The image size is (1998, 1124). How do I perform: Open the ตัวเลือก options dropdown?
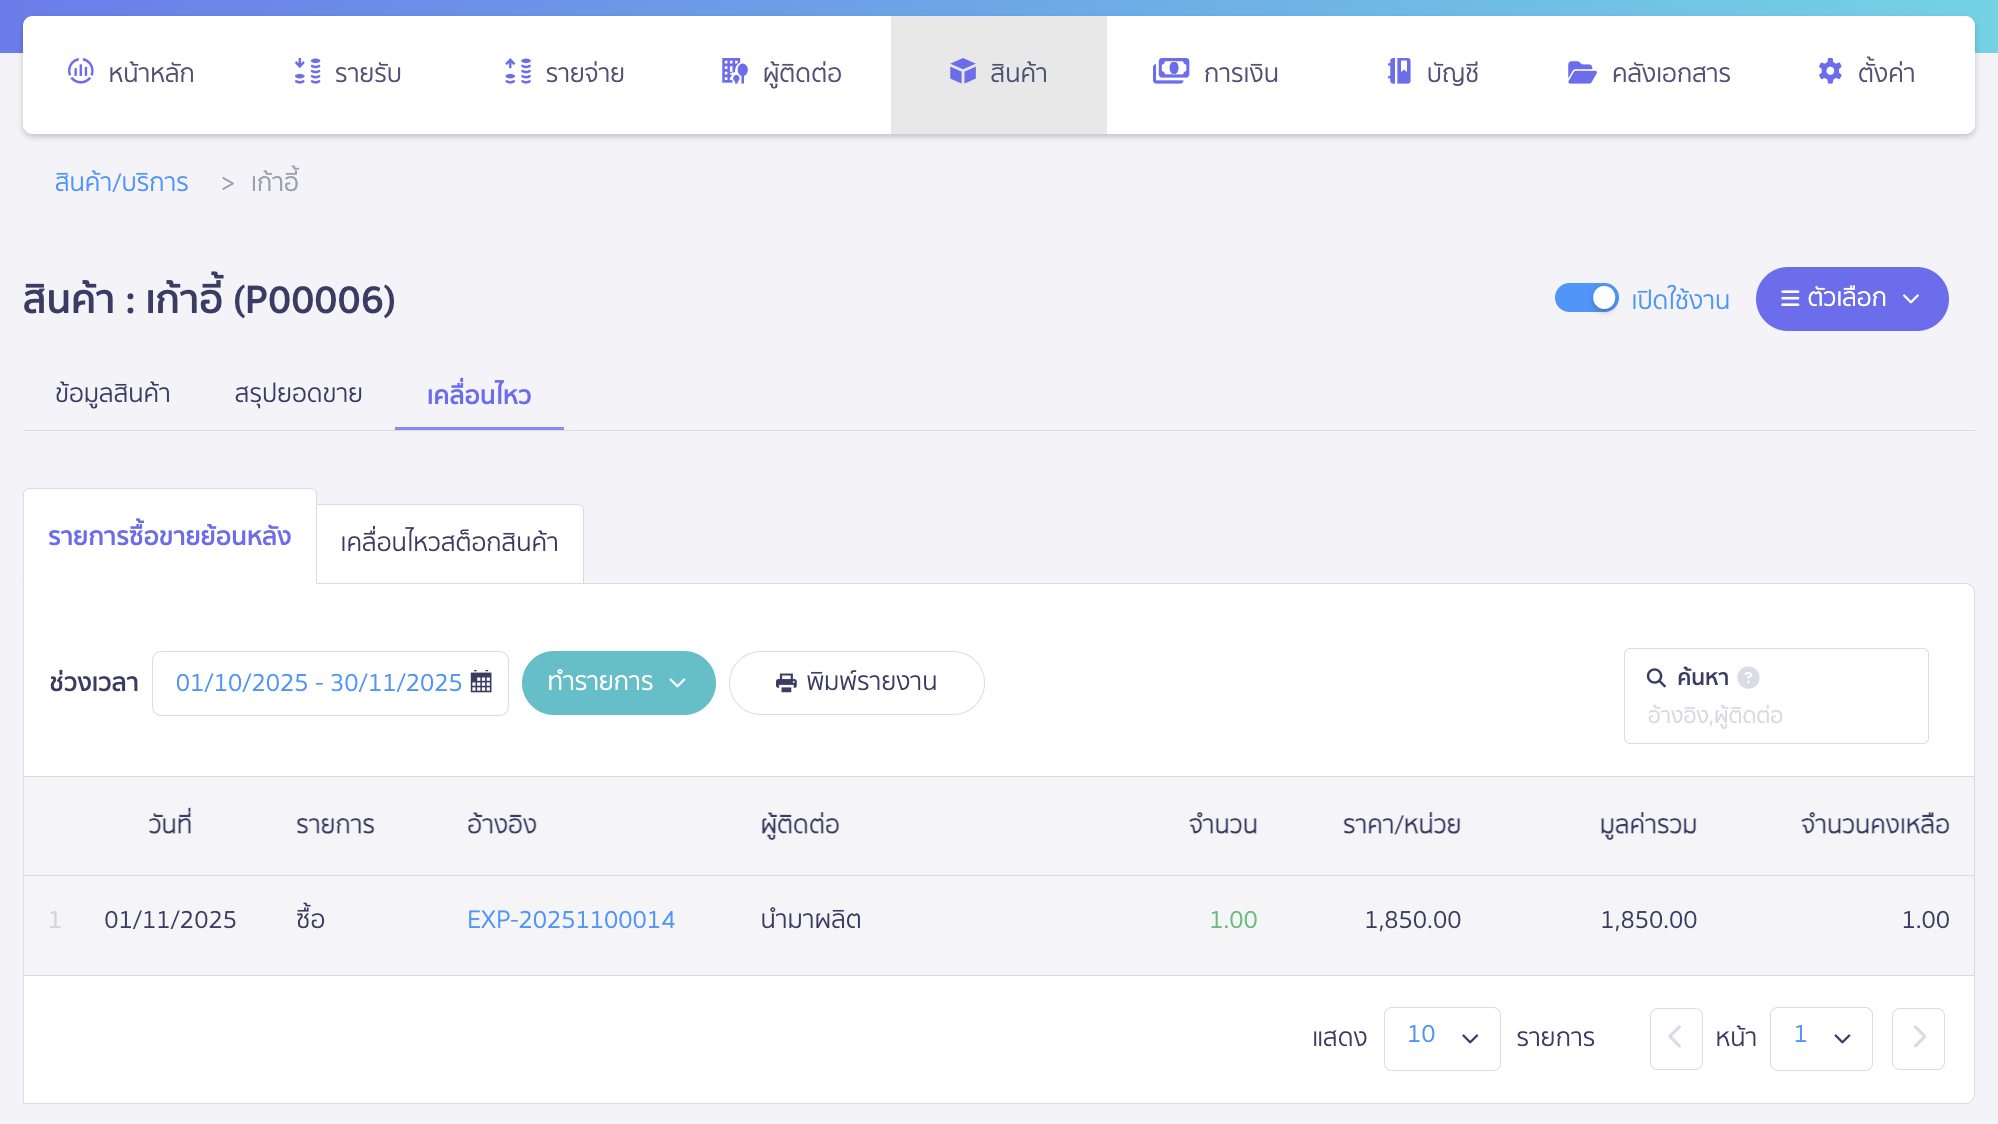tap(1851, 298)
